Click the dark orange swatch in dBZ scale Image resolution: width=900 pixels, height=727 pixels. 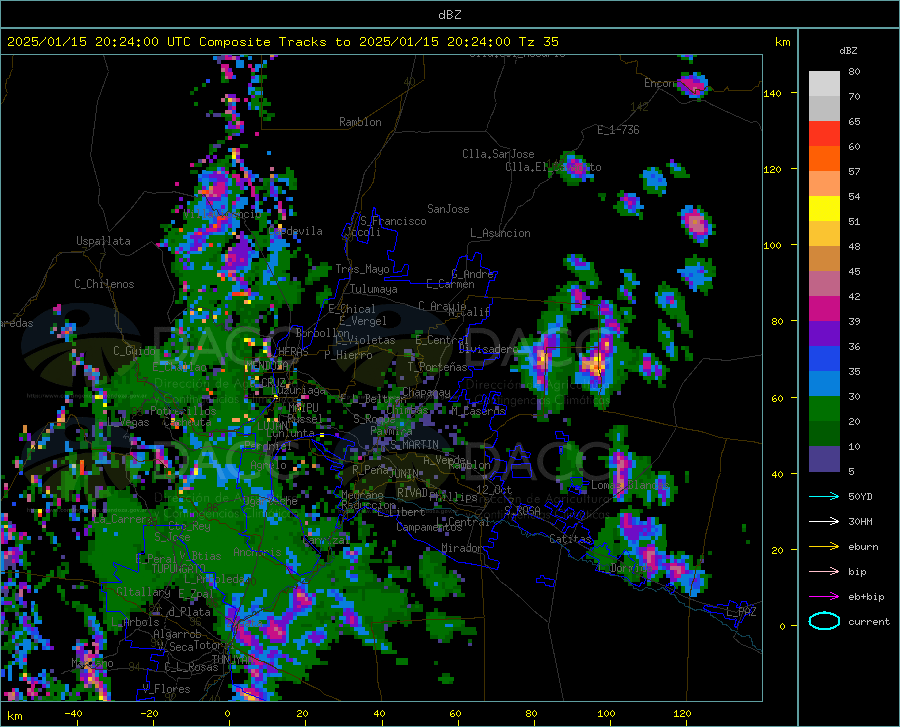(x=824, y=158)
